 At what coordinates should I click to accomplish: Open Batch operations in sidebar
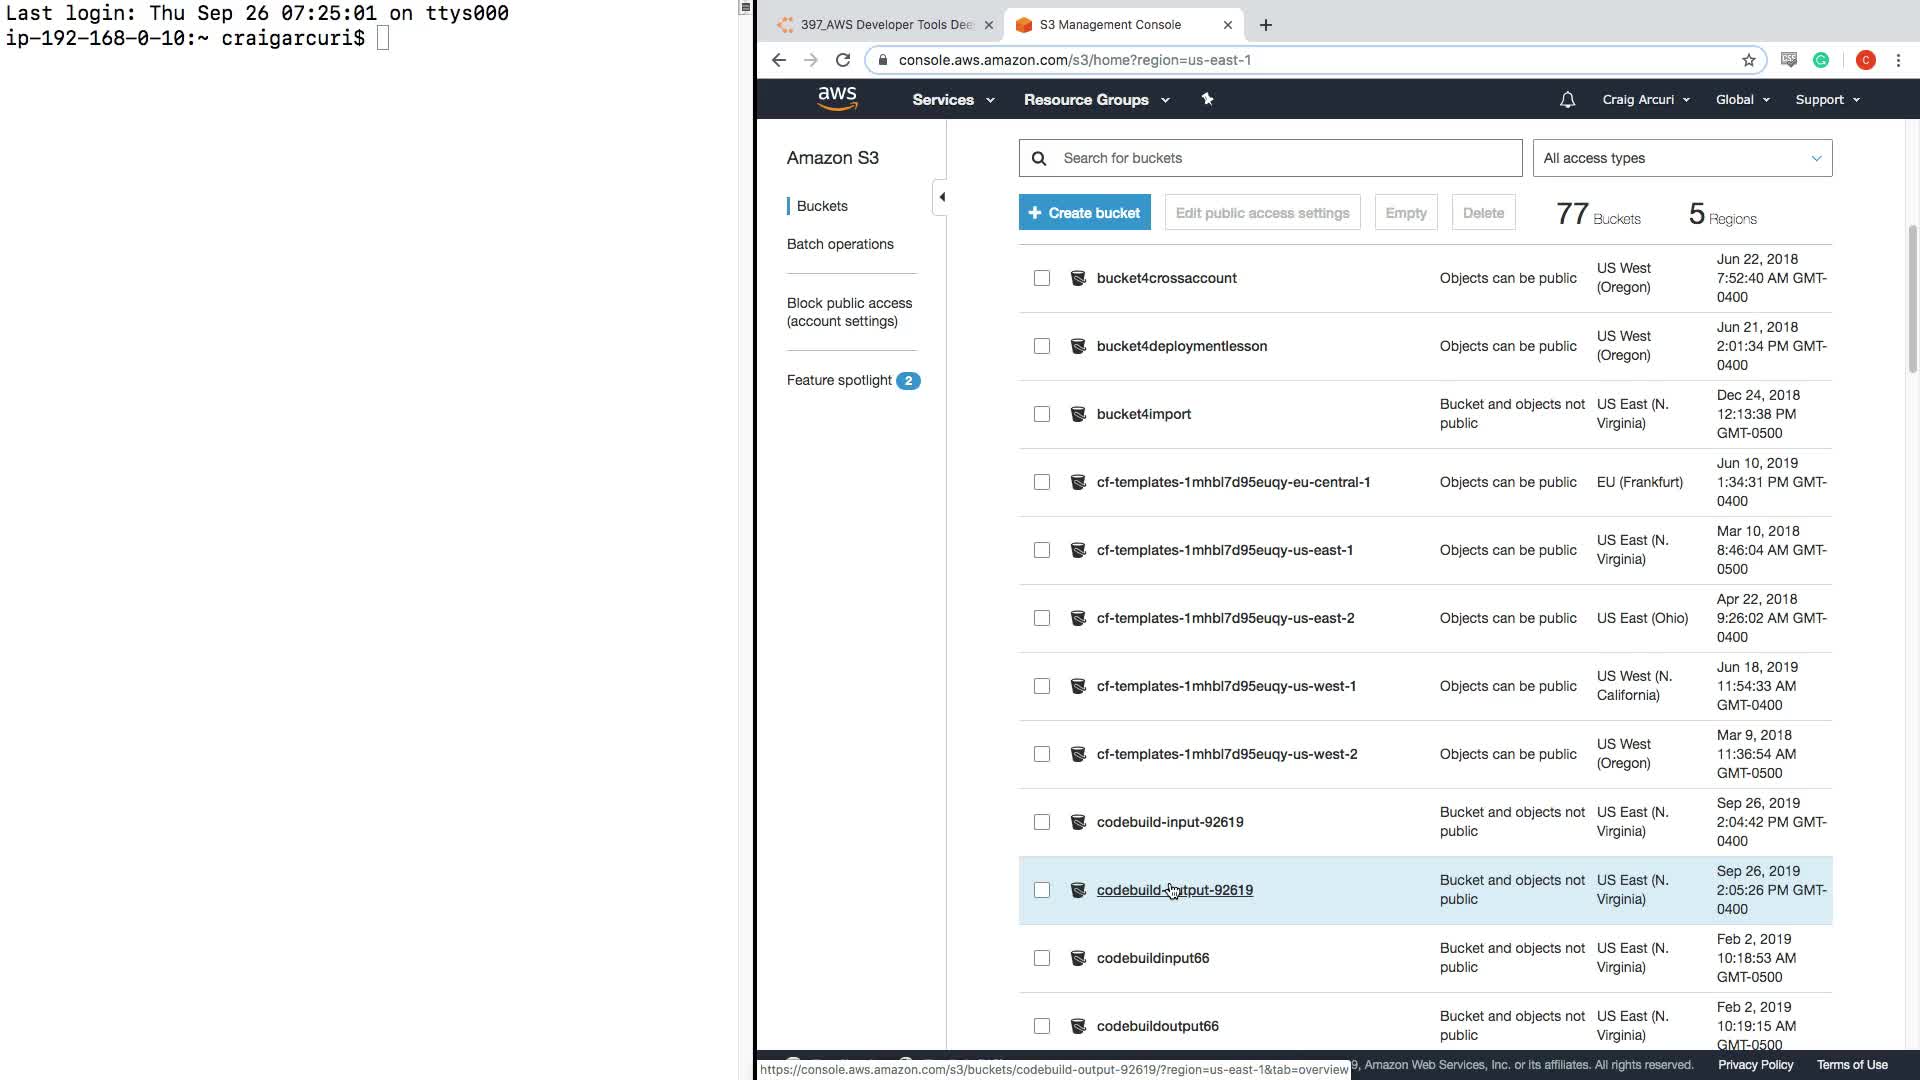coord(840,244)
